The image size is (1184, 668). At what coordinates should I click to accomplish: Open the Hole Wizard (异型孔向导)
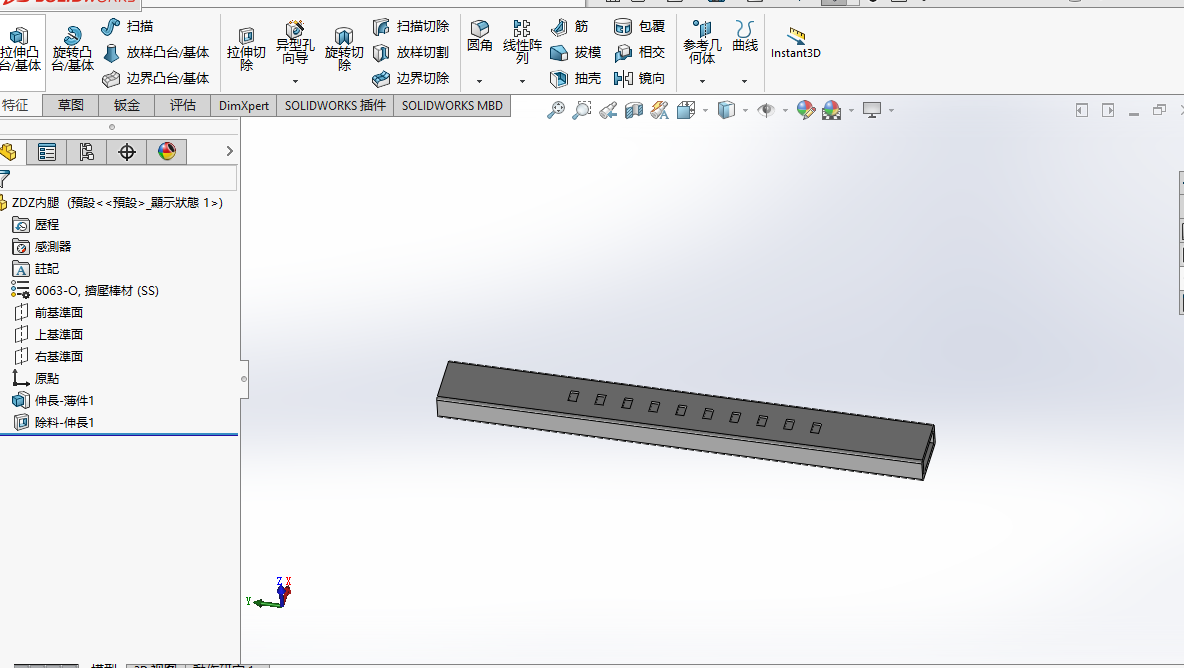[295, 44]
